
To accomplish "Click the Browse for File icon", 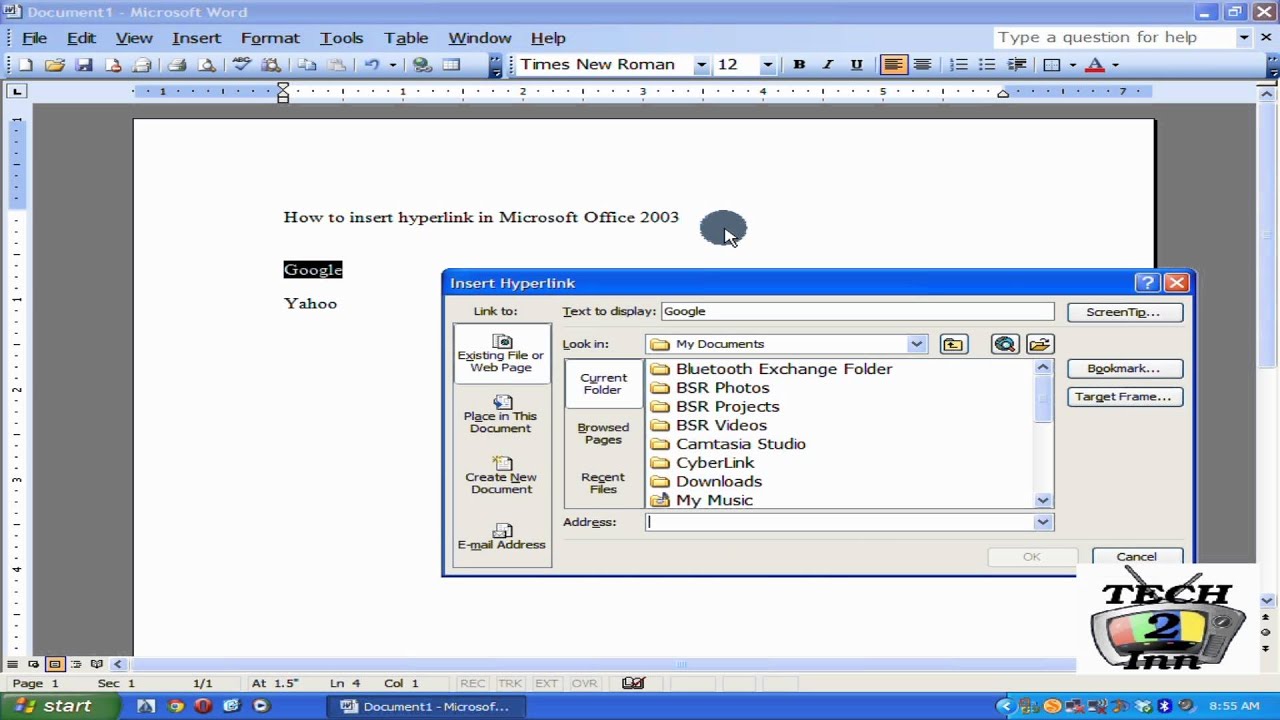I will [1039, 344].
